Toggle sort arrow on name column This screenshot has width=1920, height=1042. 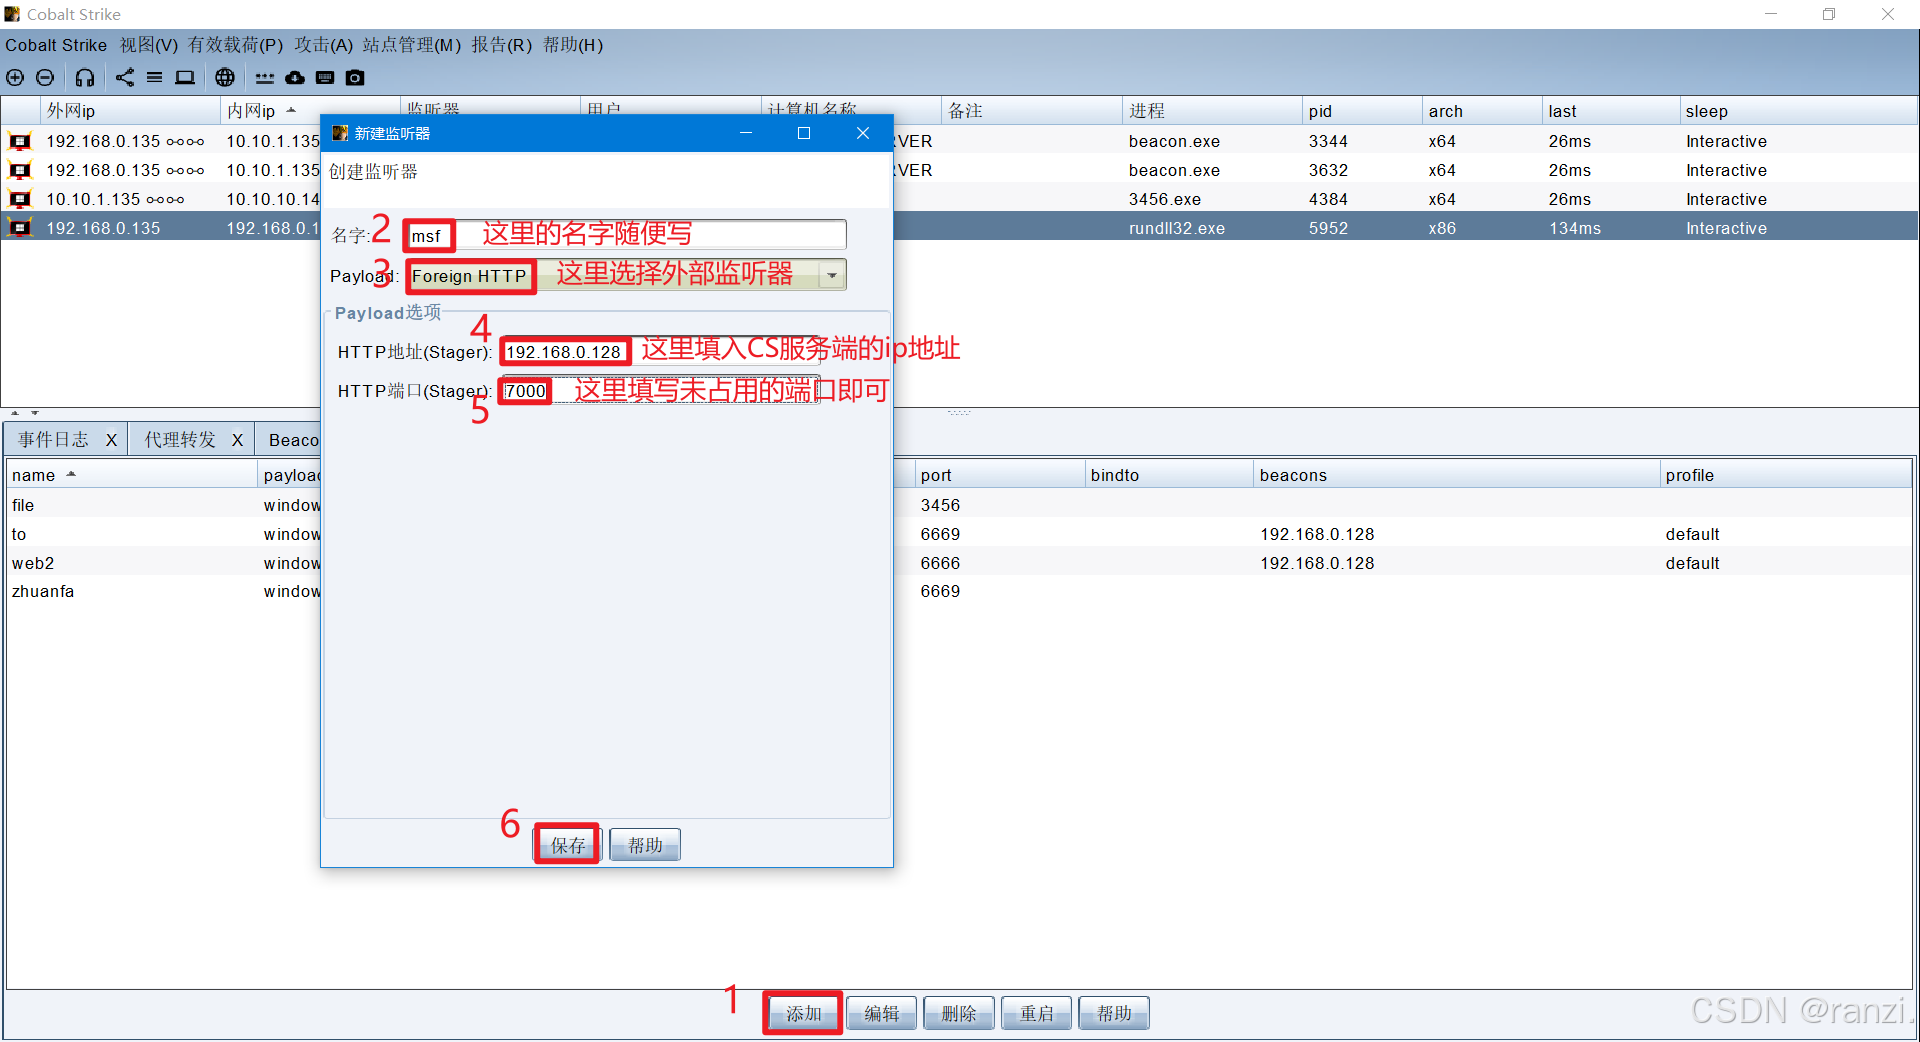tap(71, 474)
